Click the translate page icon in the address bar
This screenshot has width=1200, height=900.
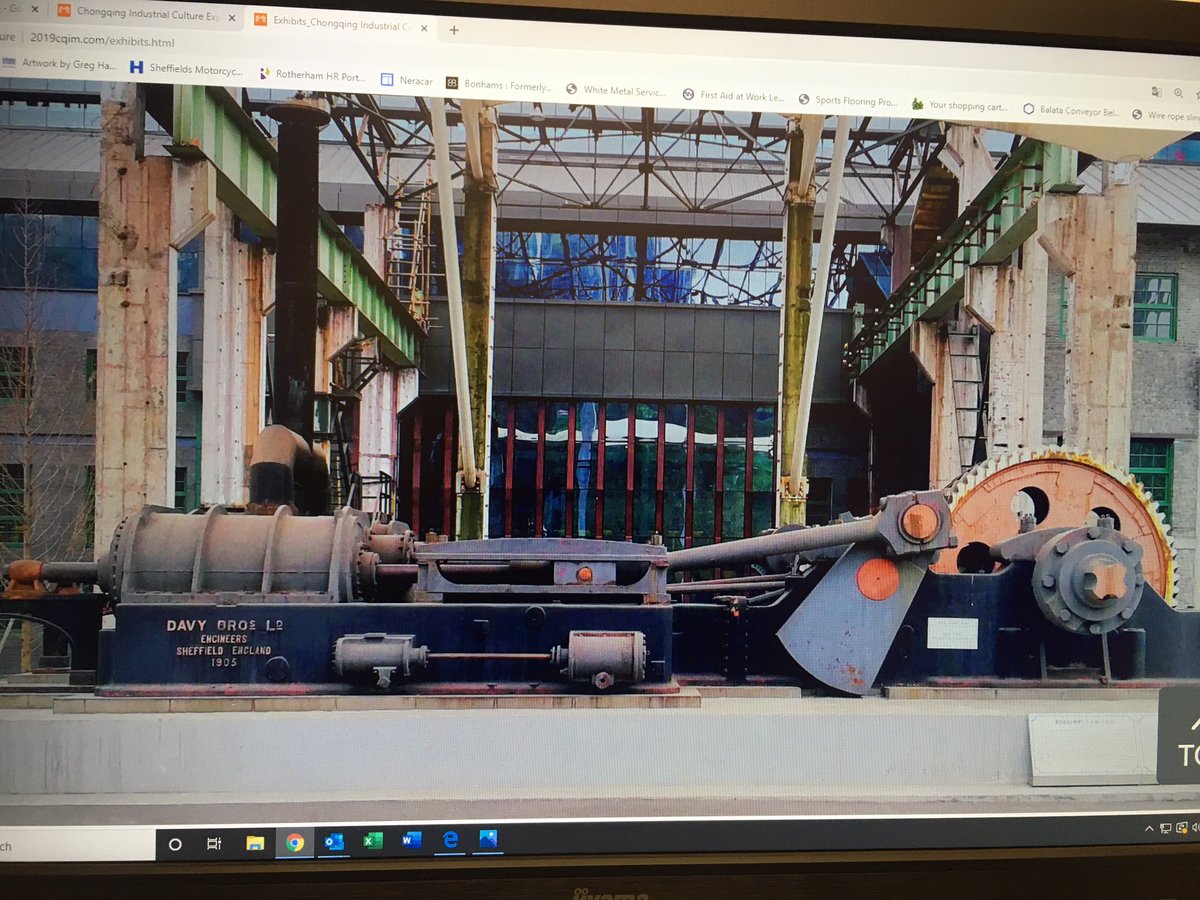tap(1157, 91)
